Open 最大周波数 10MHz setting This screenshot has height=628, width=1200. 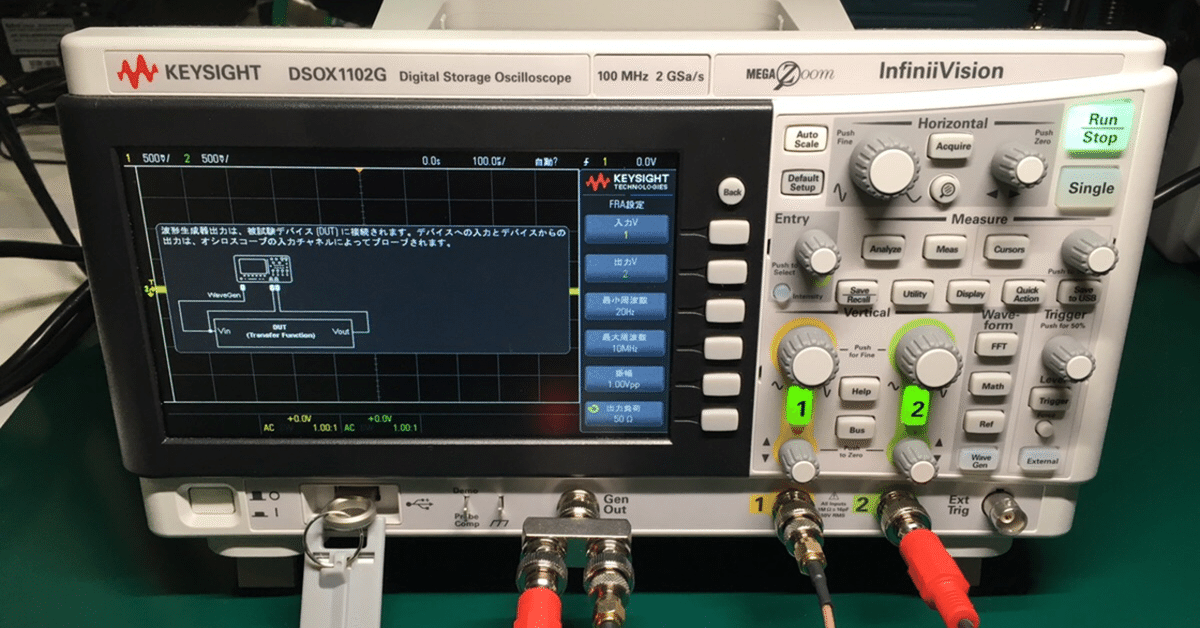(626, 343)
